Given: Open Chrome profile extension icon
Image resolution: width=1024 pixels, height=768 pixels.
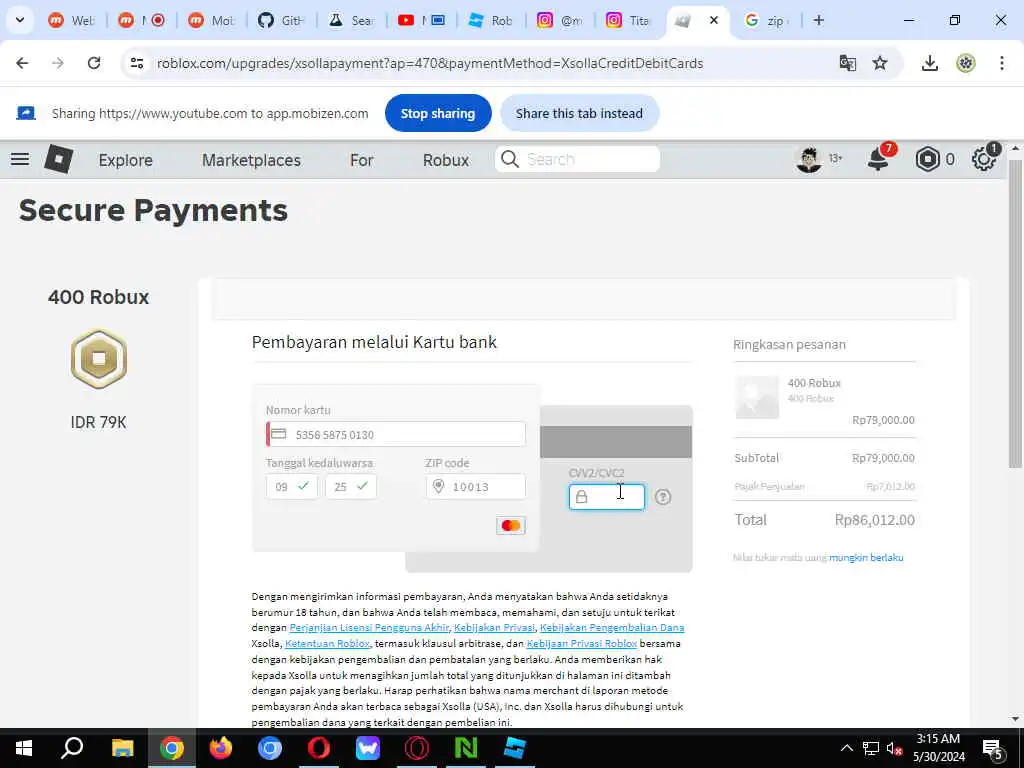Looking at the screenshot, I should click(x=965, y=63).
